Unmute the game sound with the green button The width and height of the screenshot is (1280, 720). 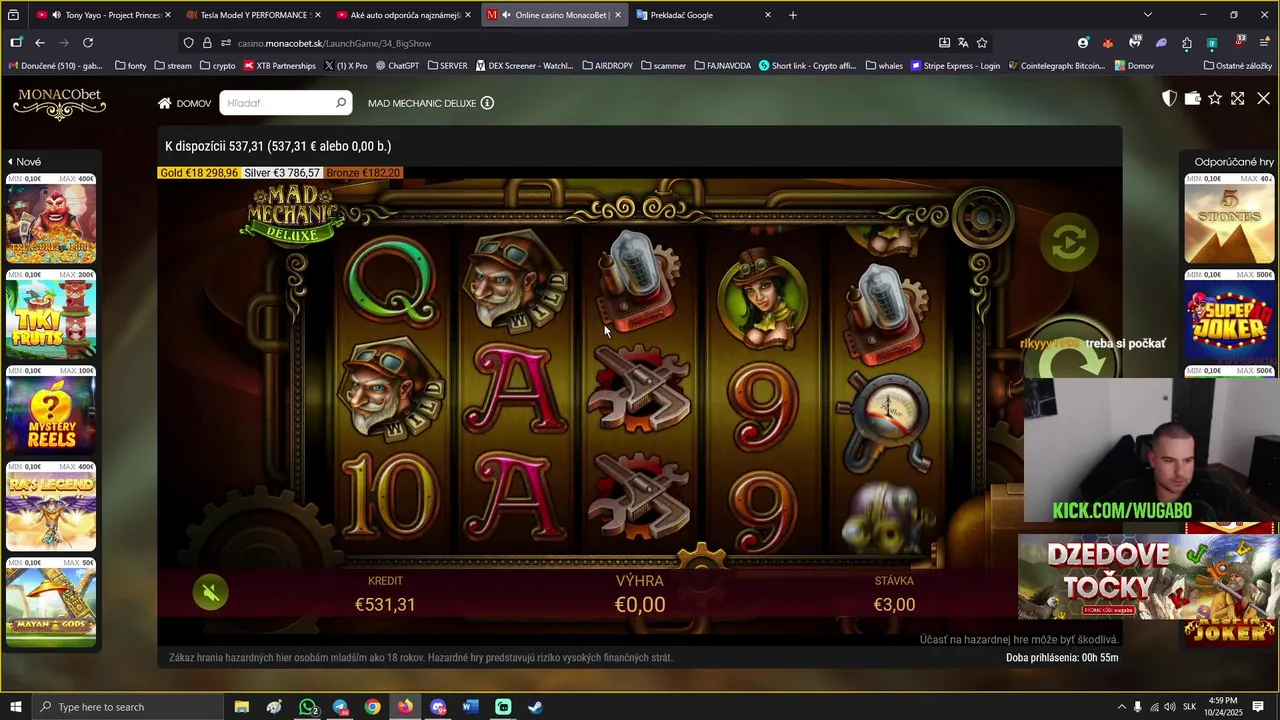click(x=210, y=593)
